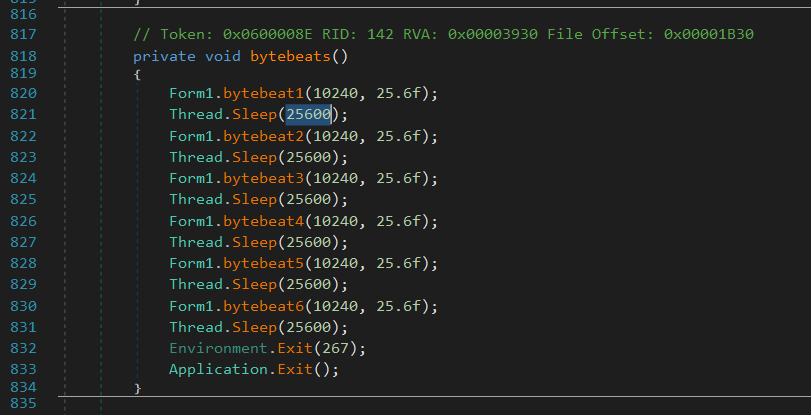Open the bytebeat1 method reference
Image resolution: width=811 pixels, height=415 pixels.
pyautogui.click(x=264, y=94)
